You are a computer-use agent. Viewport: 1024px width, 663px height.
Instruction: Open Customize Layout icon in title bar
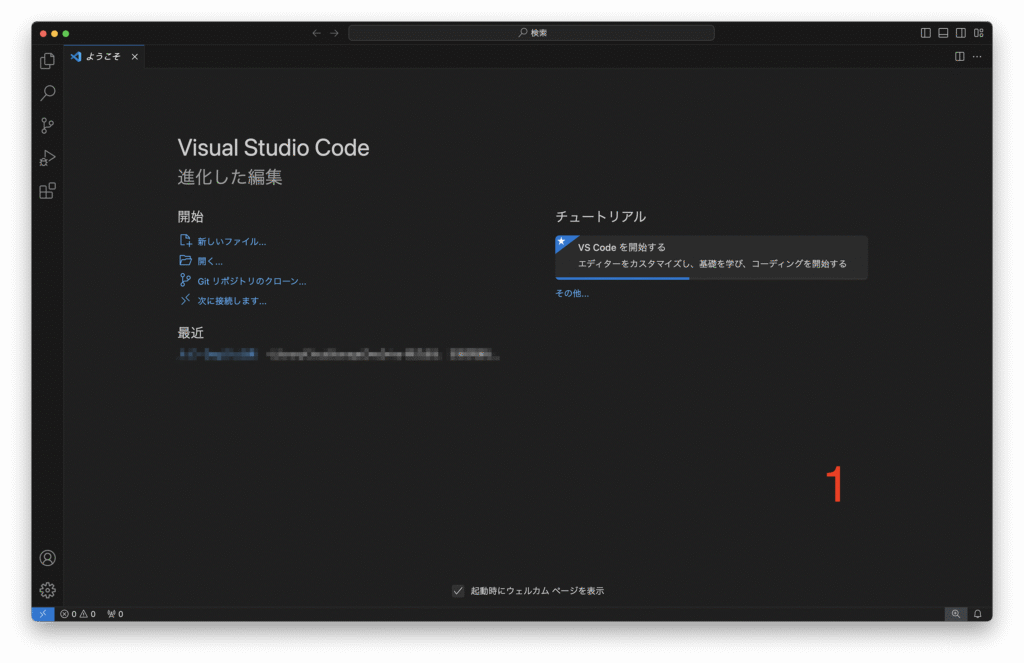[978, 33]
